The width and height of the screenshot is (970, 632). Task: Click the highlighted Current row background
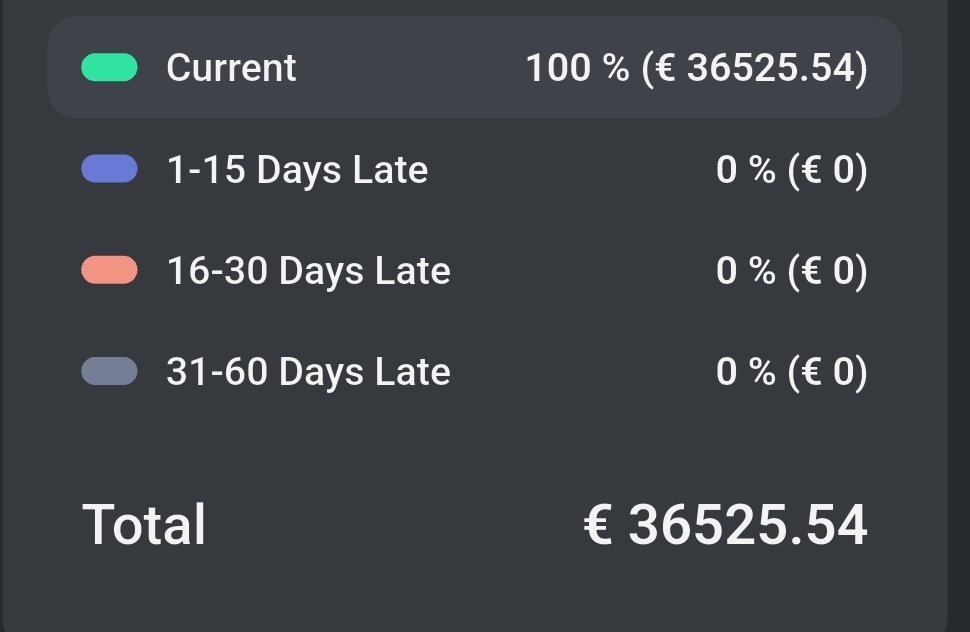474,67
